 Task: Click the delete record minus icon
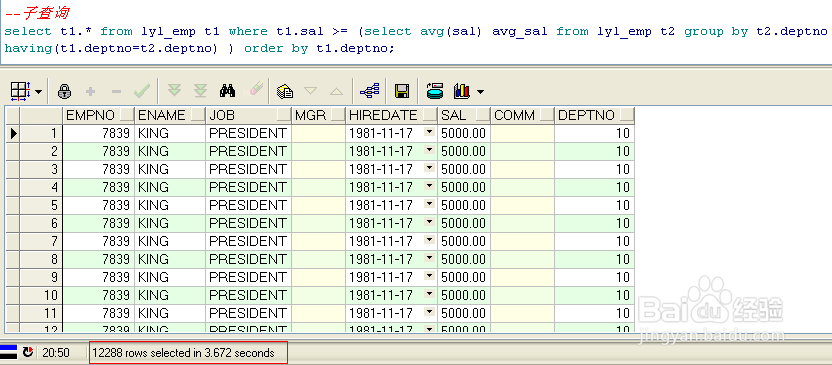[x=116, y=92]
